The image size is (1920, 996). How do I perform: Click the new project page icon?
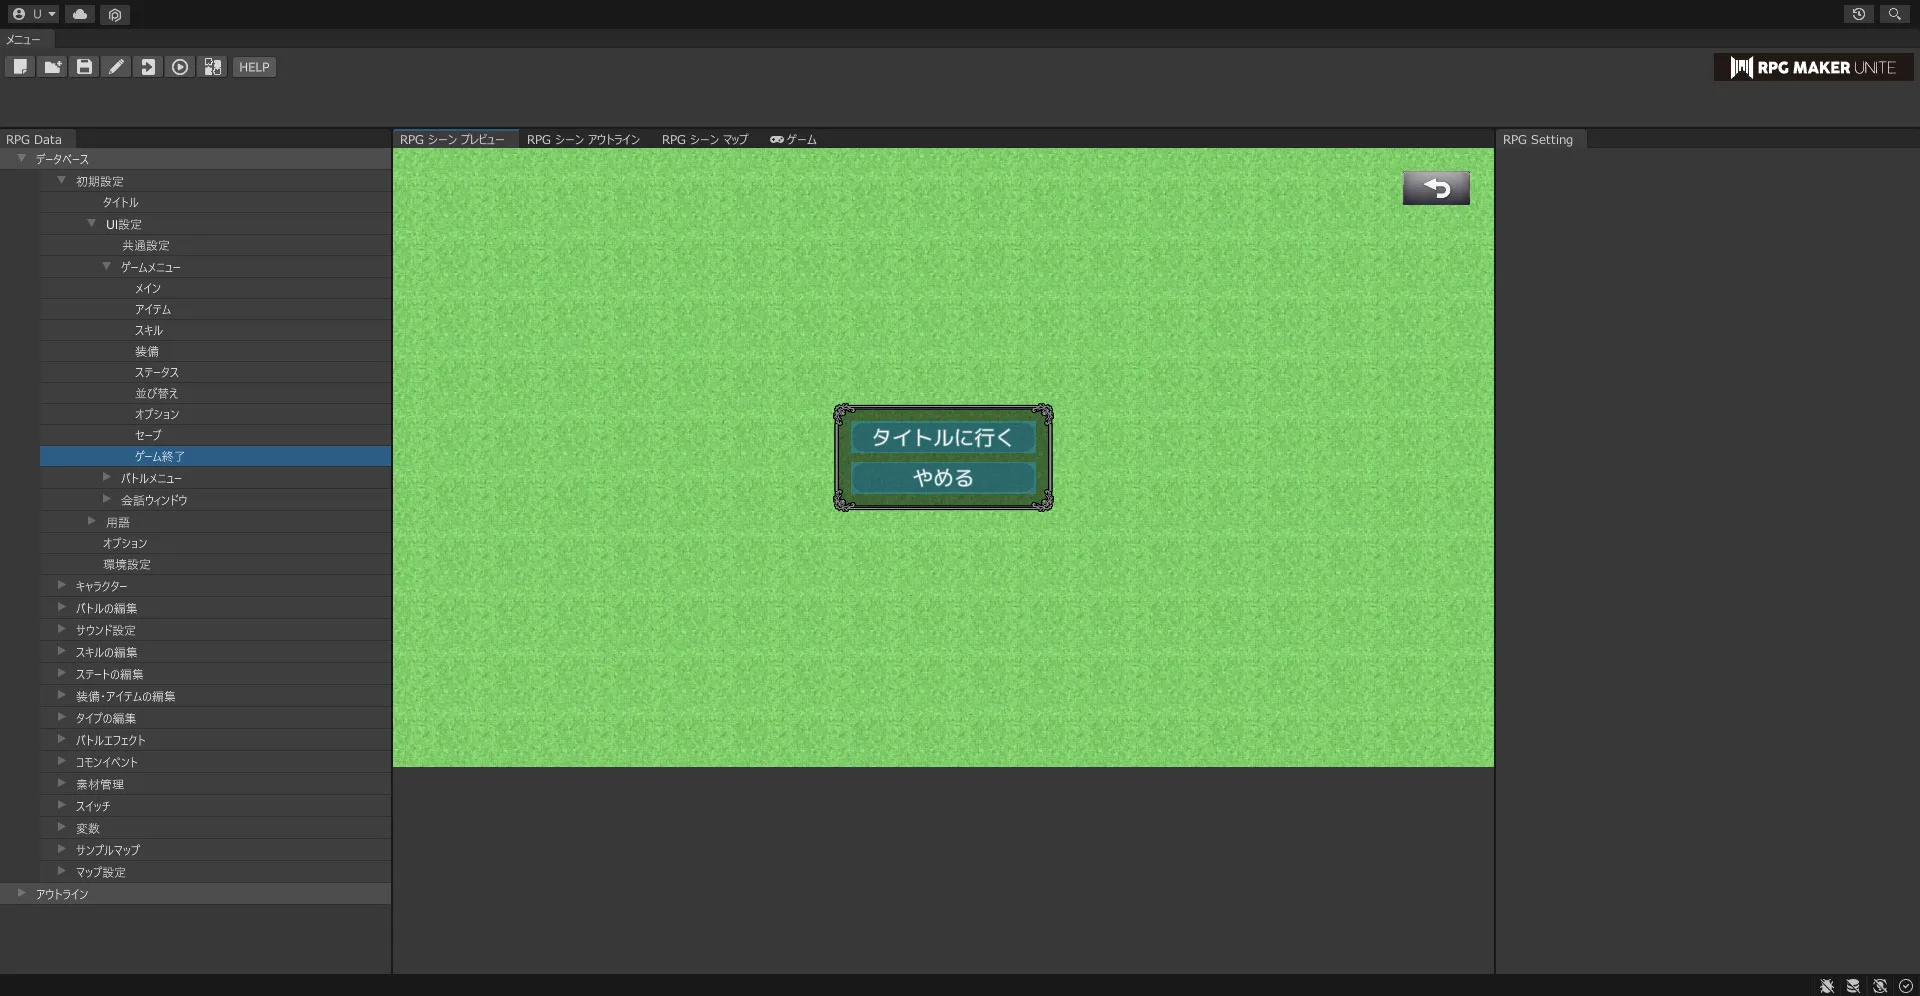(x=20, y=67)
